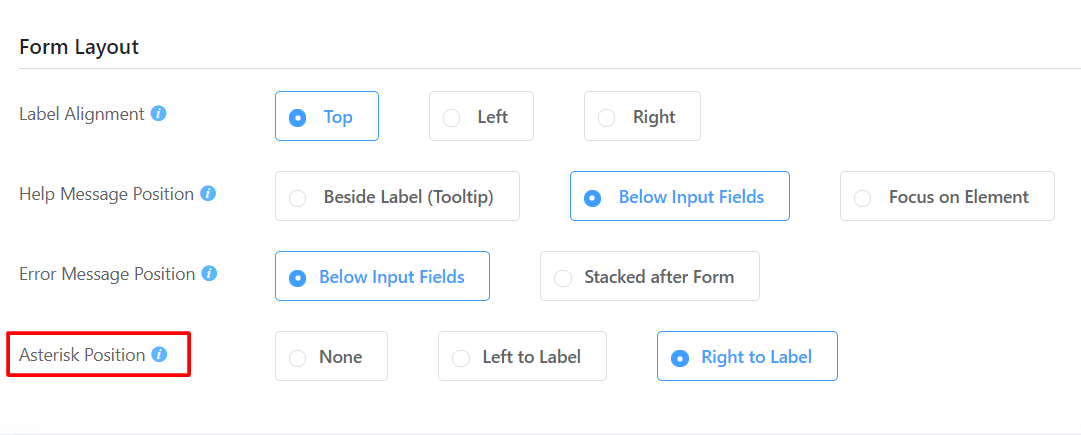Pick Below Input Fields for error message
Viewport: 1081px width, 435px height.
(x=383, y=276)
